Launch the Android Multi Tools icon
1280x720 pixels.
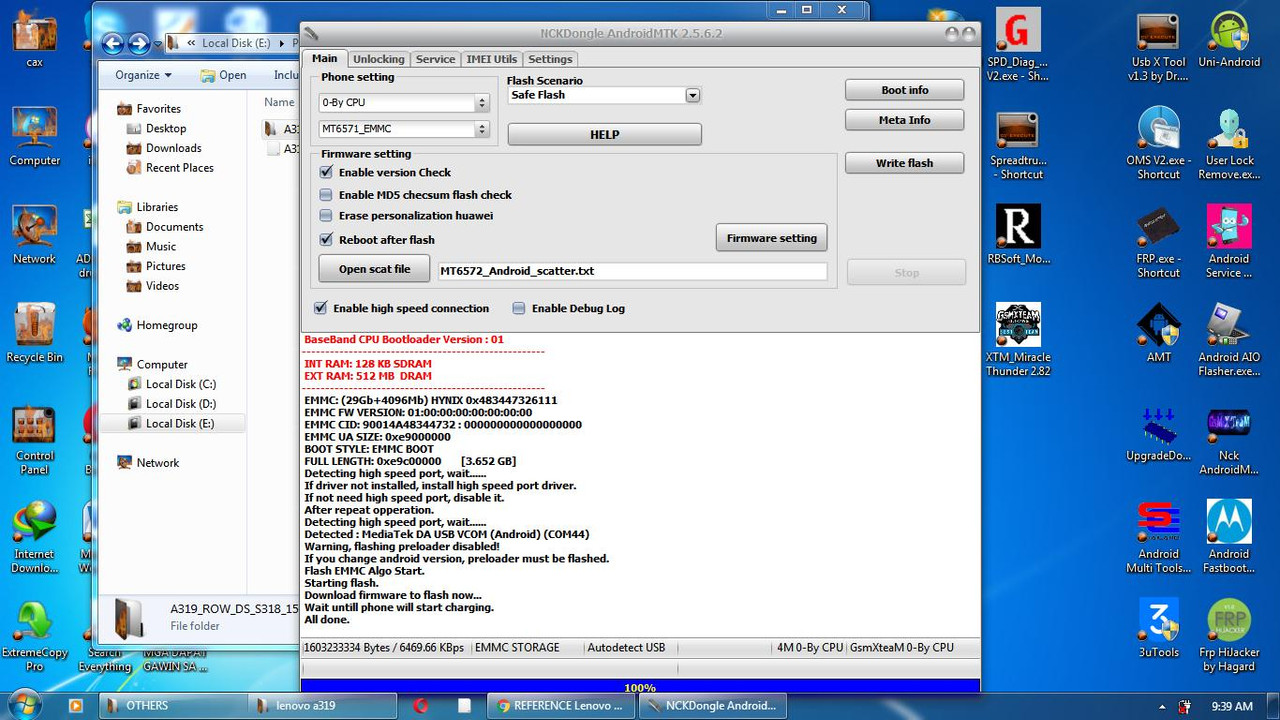coord(1158,538)
